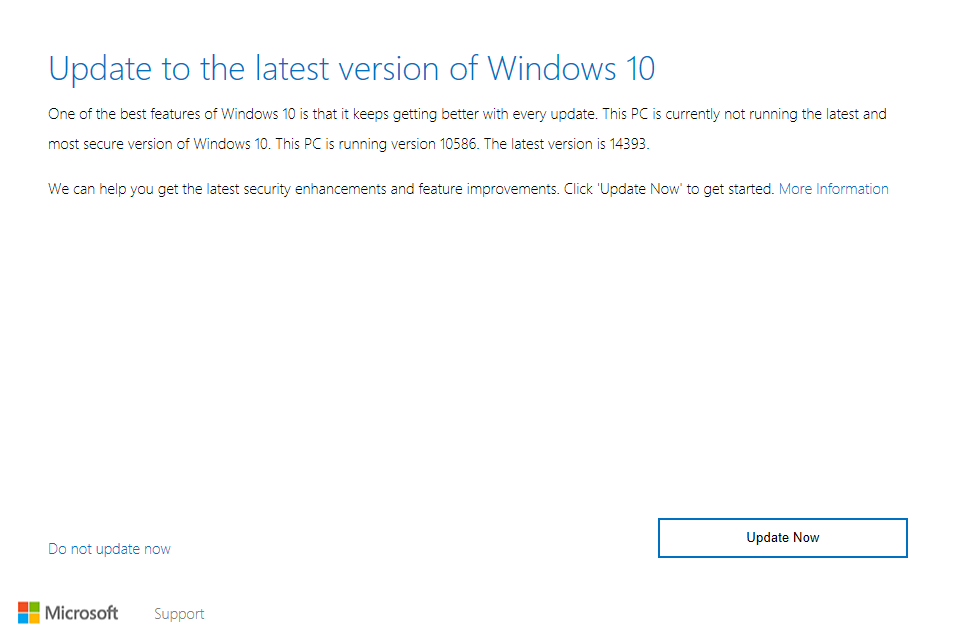Viewport: 956px width, 636px height.
Task: Click the Microsoft wordmark text
Action: pos(82,613)
